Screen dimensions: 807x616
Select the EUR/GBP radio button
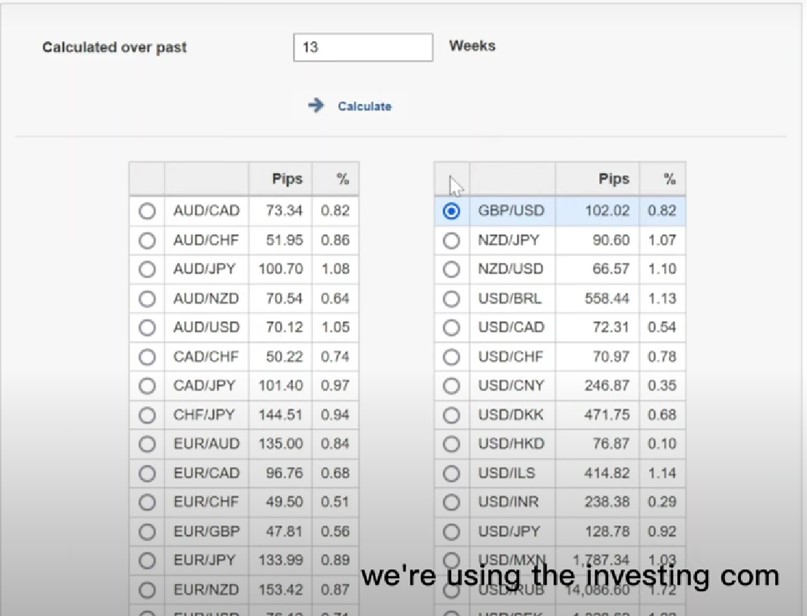coord(147,531)
